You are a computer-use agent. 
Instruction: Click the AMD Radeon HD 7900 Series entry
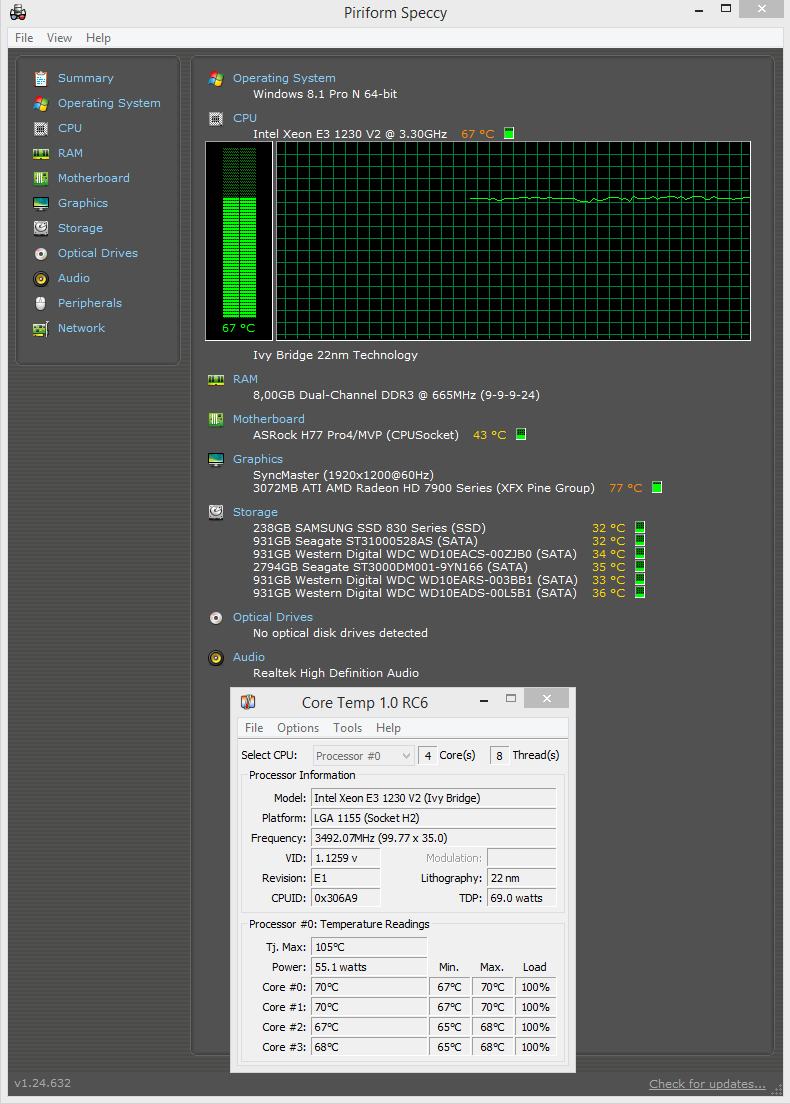[423, 488]
